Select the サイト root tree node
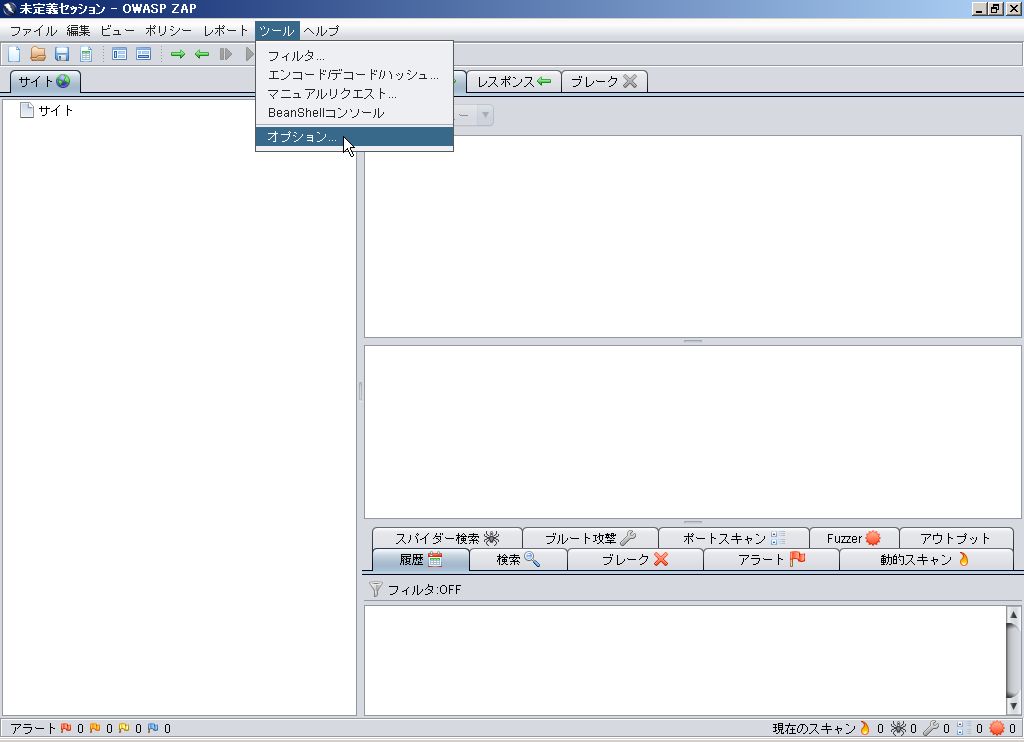Viewport: 1024px width, 742px height. click(x=46, y=110)
